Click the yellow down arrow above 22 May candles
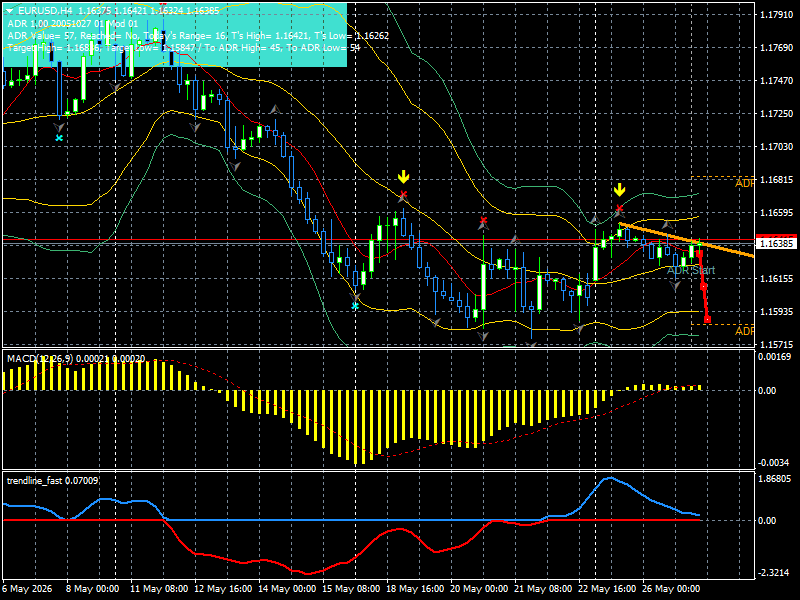This screenshot has width=800, height=600. click(x=619, y=190)
